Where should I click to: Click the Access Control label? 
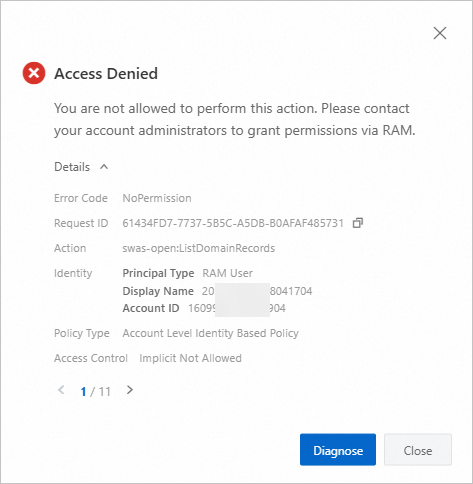91,358
